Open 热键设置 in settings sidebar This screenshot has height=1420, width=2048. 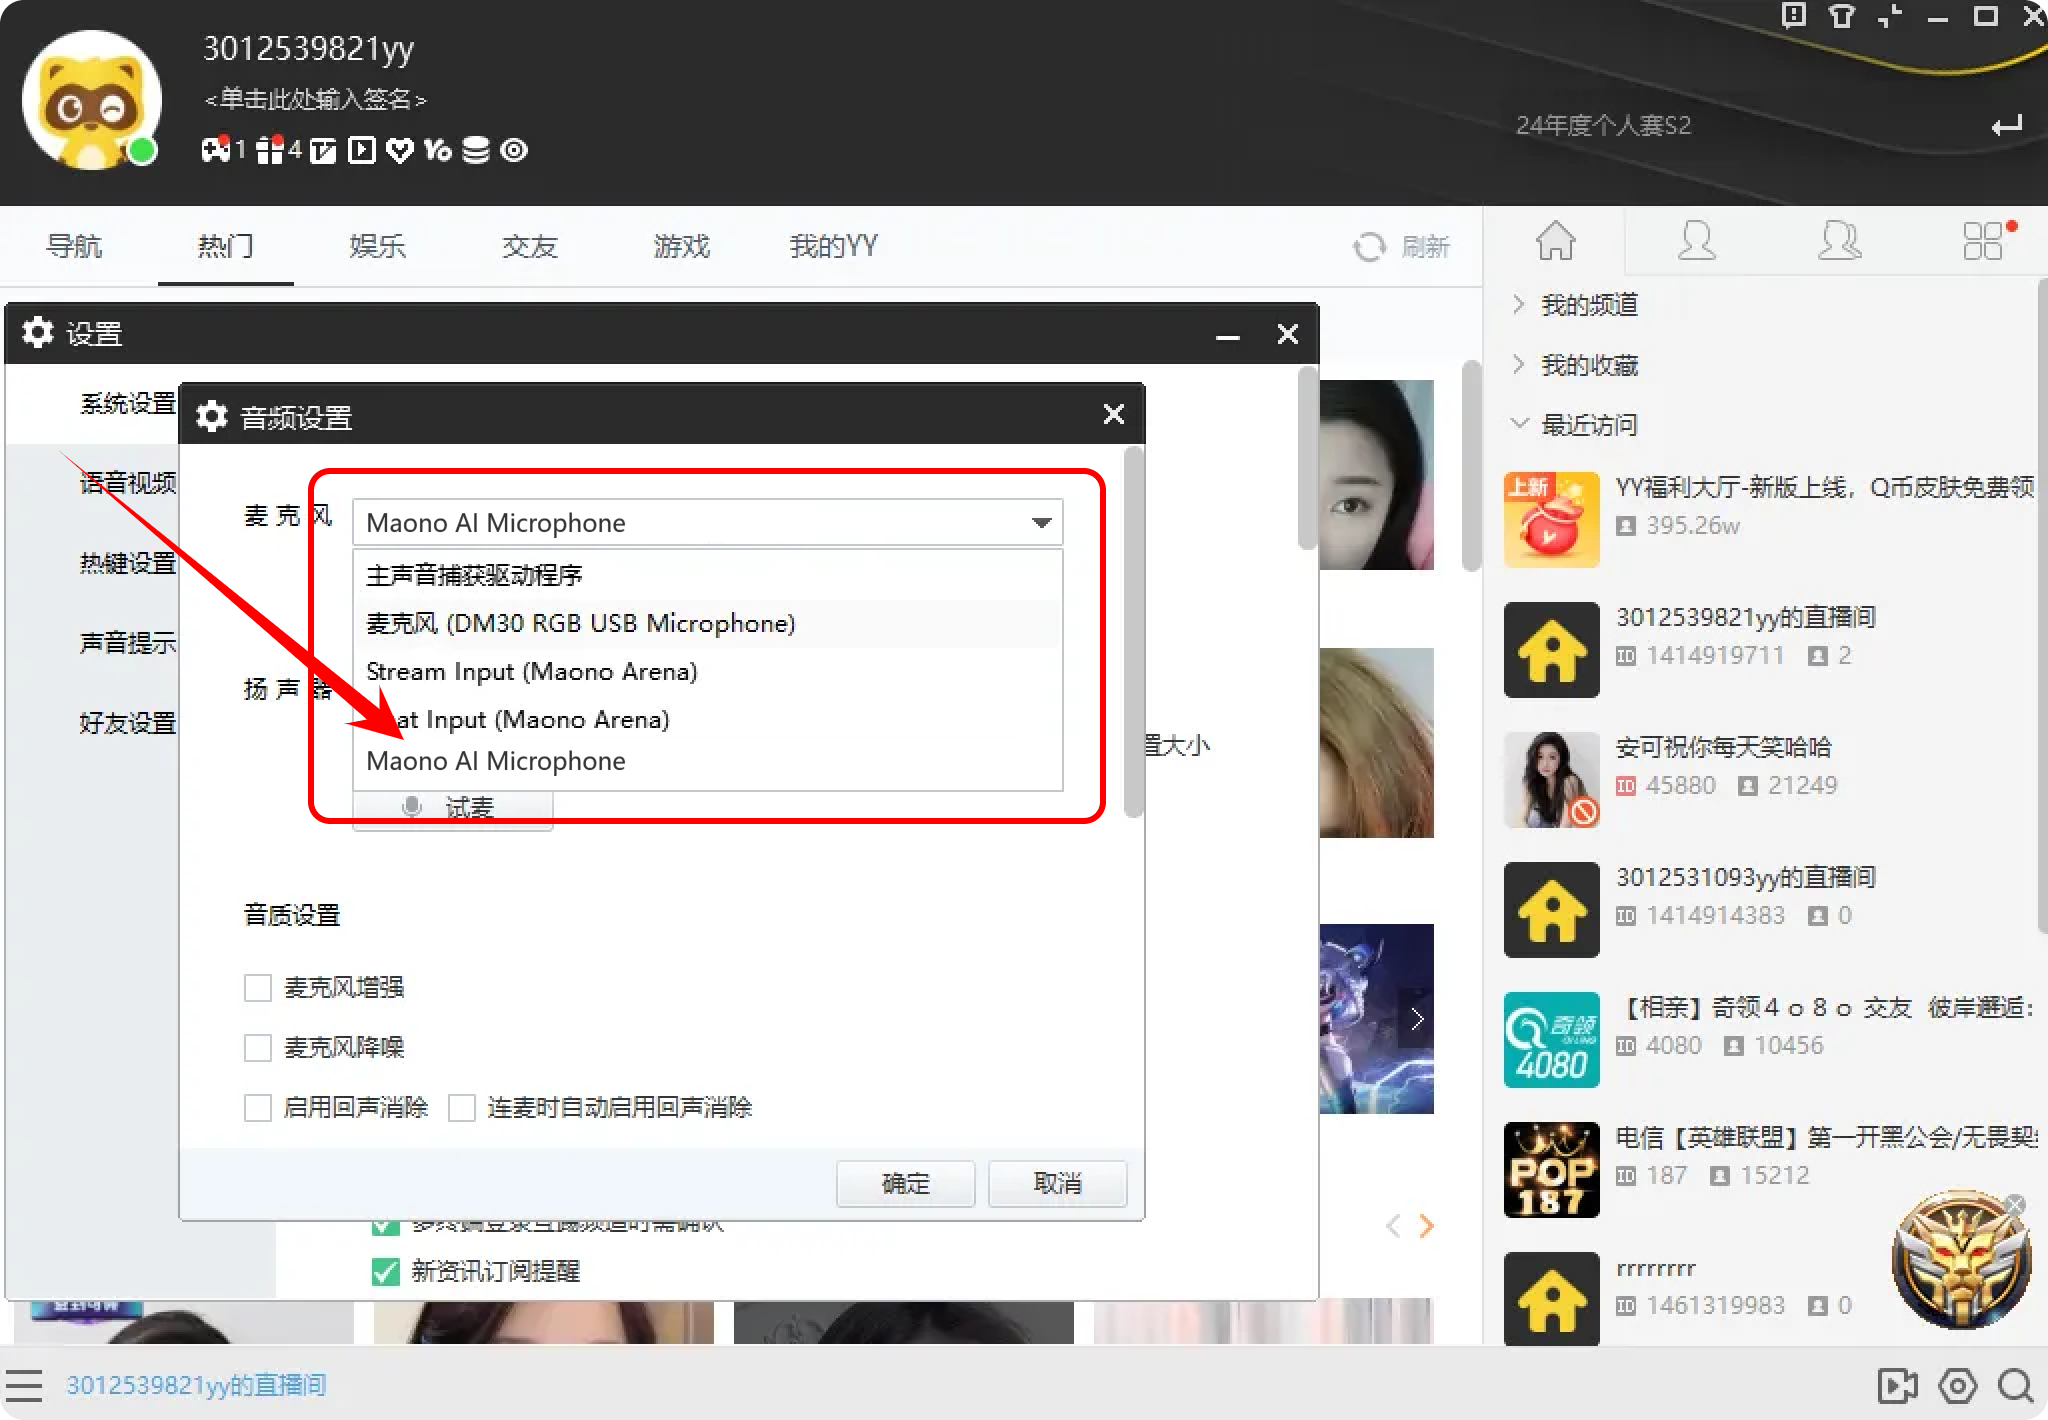(128, 563)
